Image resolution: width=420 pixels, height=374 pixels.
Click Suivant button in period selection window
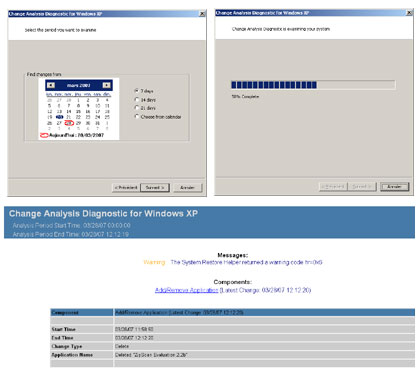coord(155,188)
